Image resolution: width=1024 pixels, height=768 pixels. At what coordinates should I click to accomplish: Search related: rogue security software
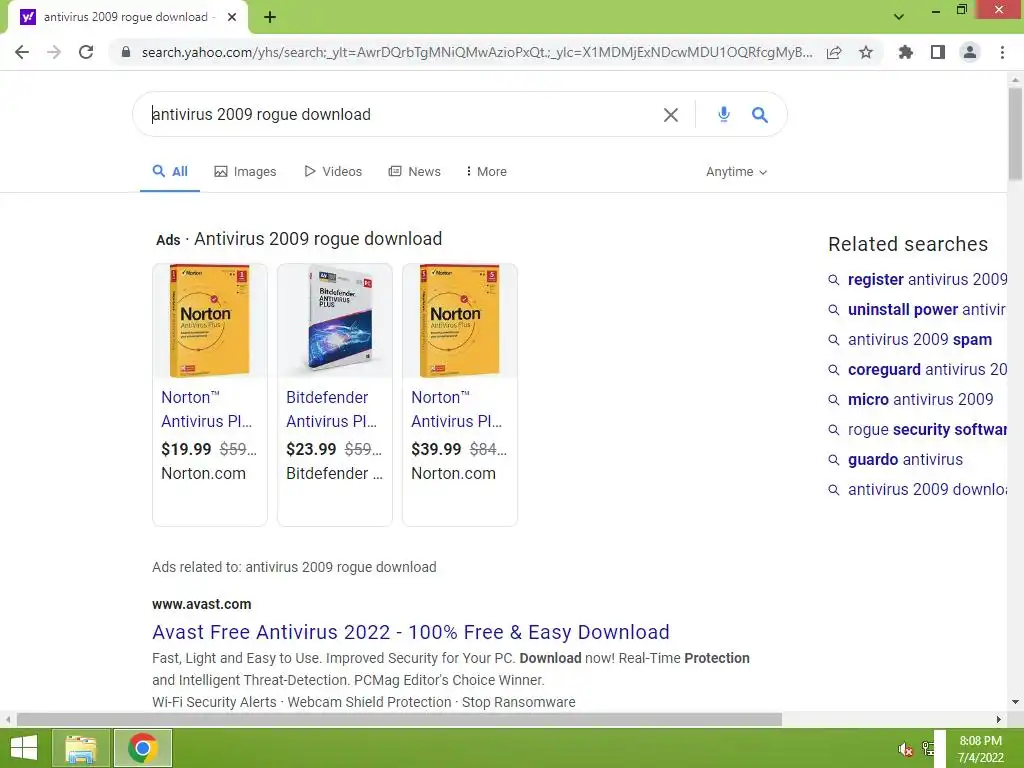point(927,430)
